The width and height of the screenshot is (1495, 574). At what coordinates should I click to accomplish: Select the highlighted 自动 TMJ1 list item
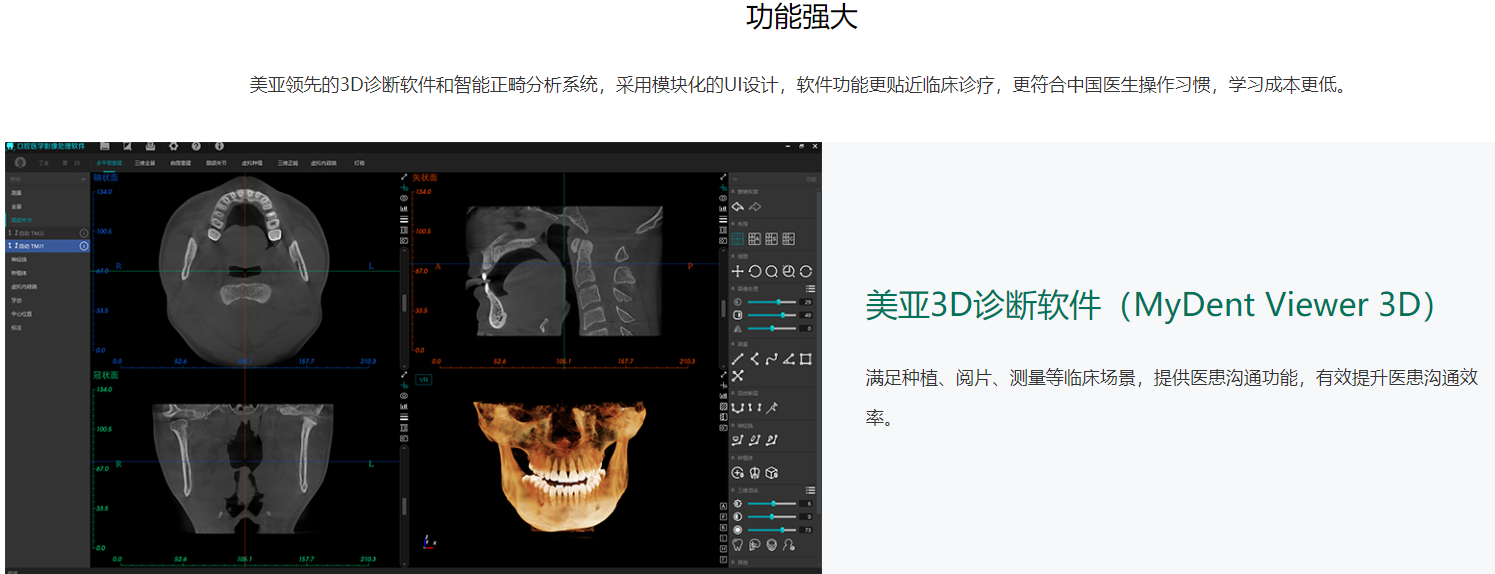47,246
